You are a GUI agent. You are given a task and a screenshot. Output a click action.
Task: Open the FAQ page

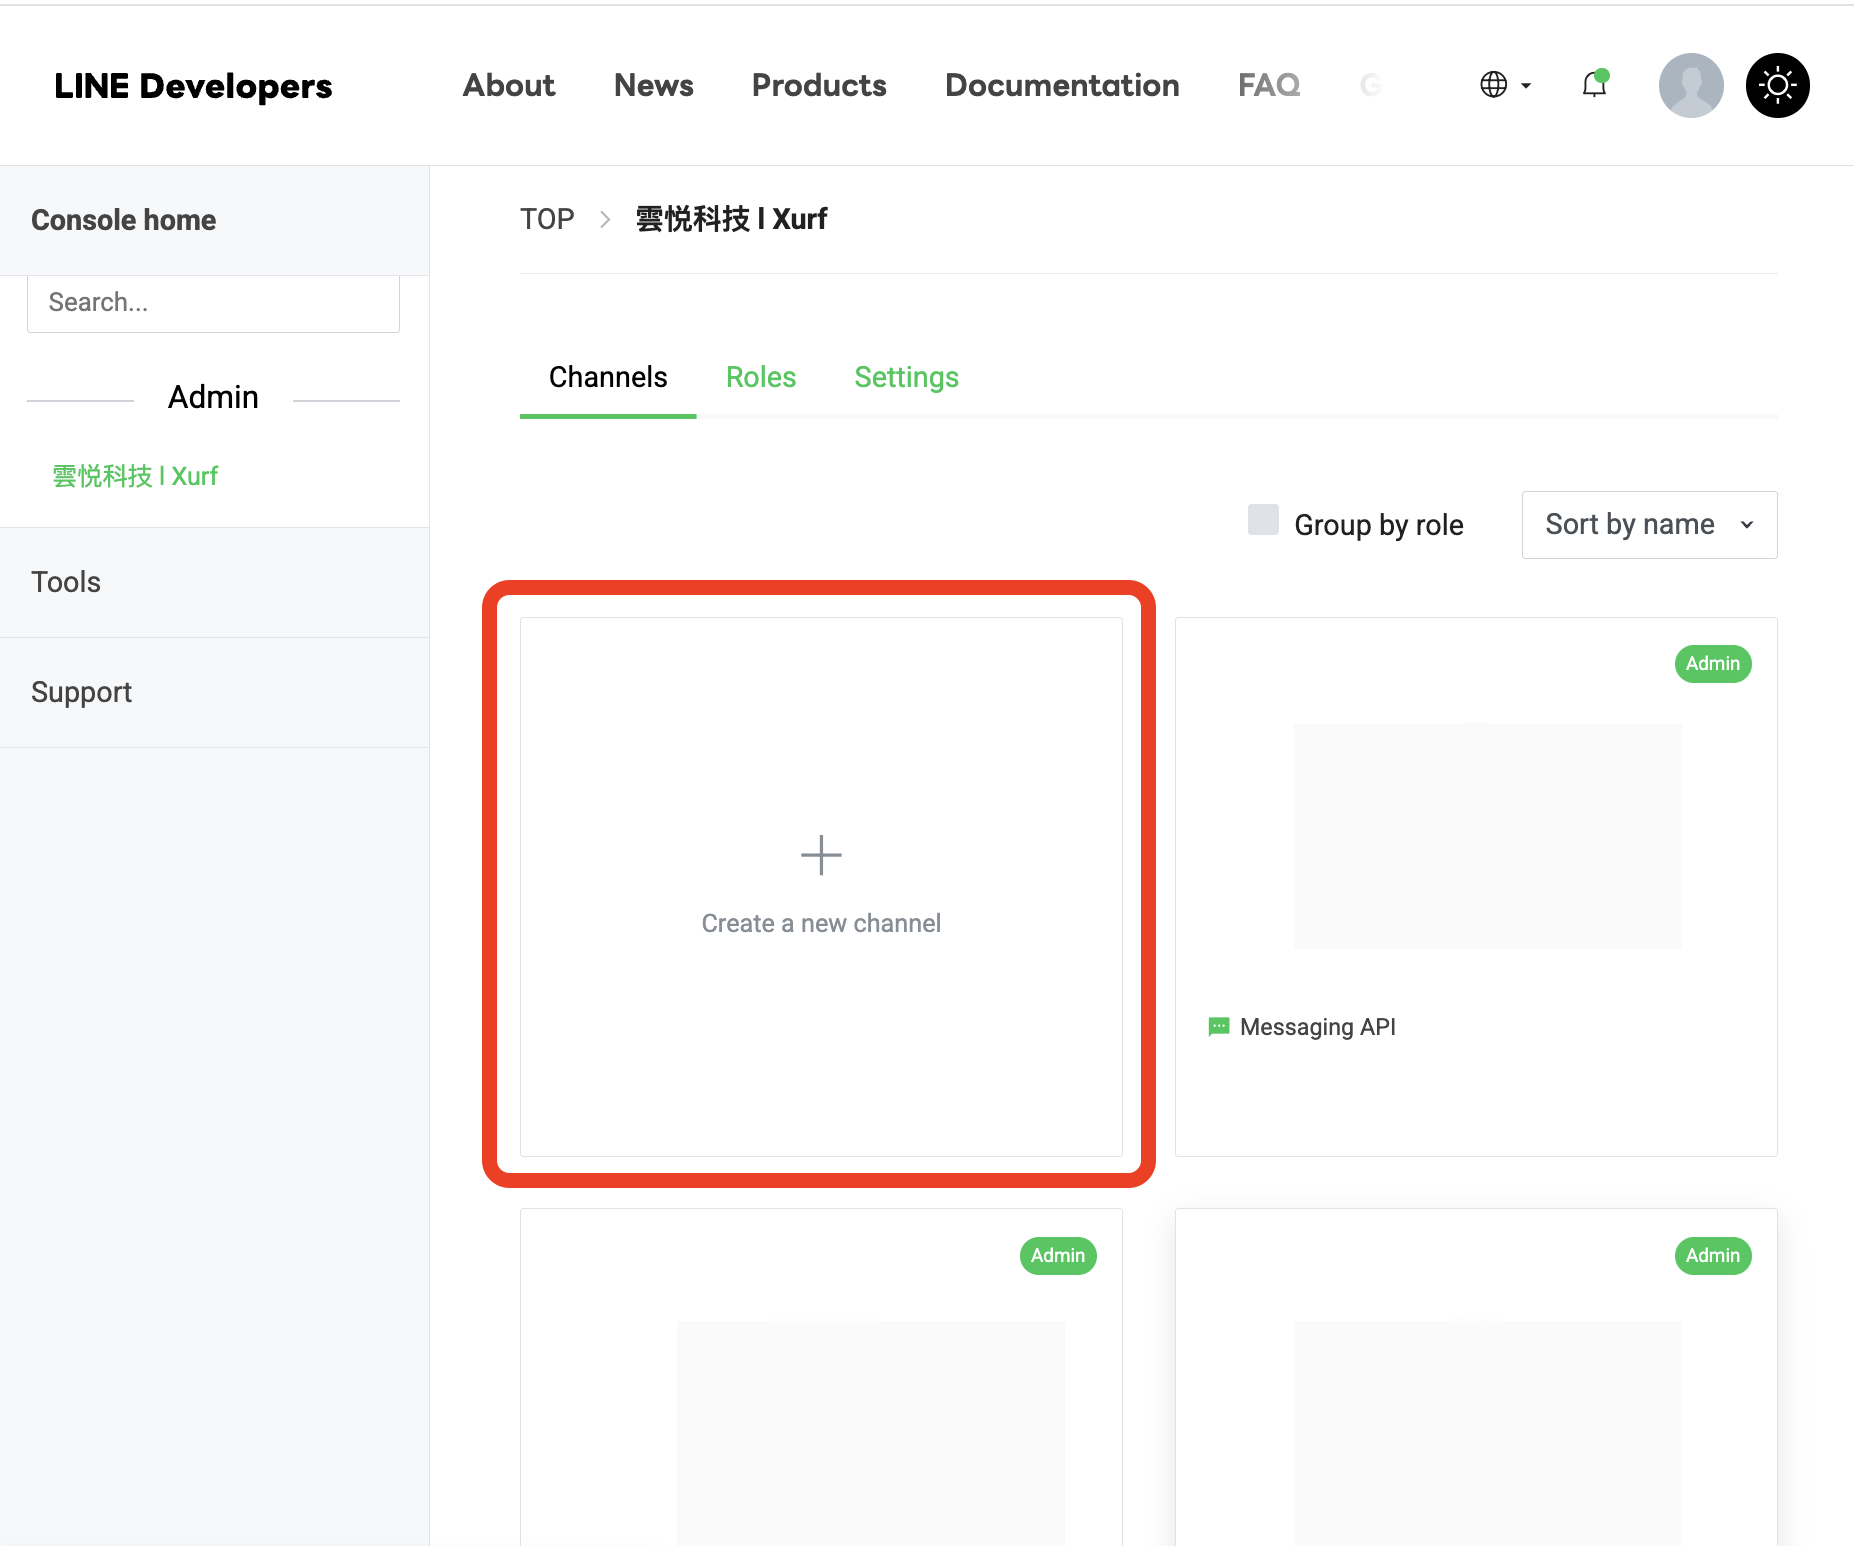click(x=1269, y=85)
